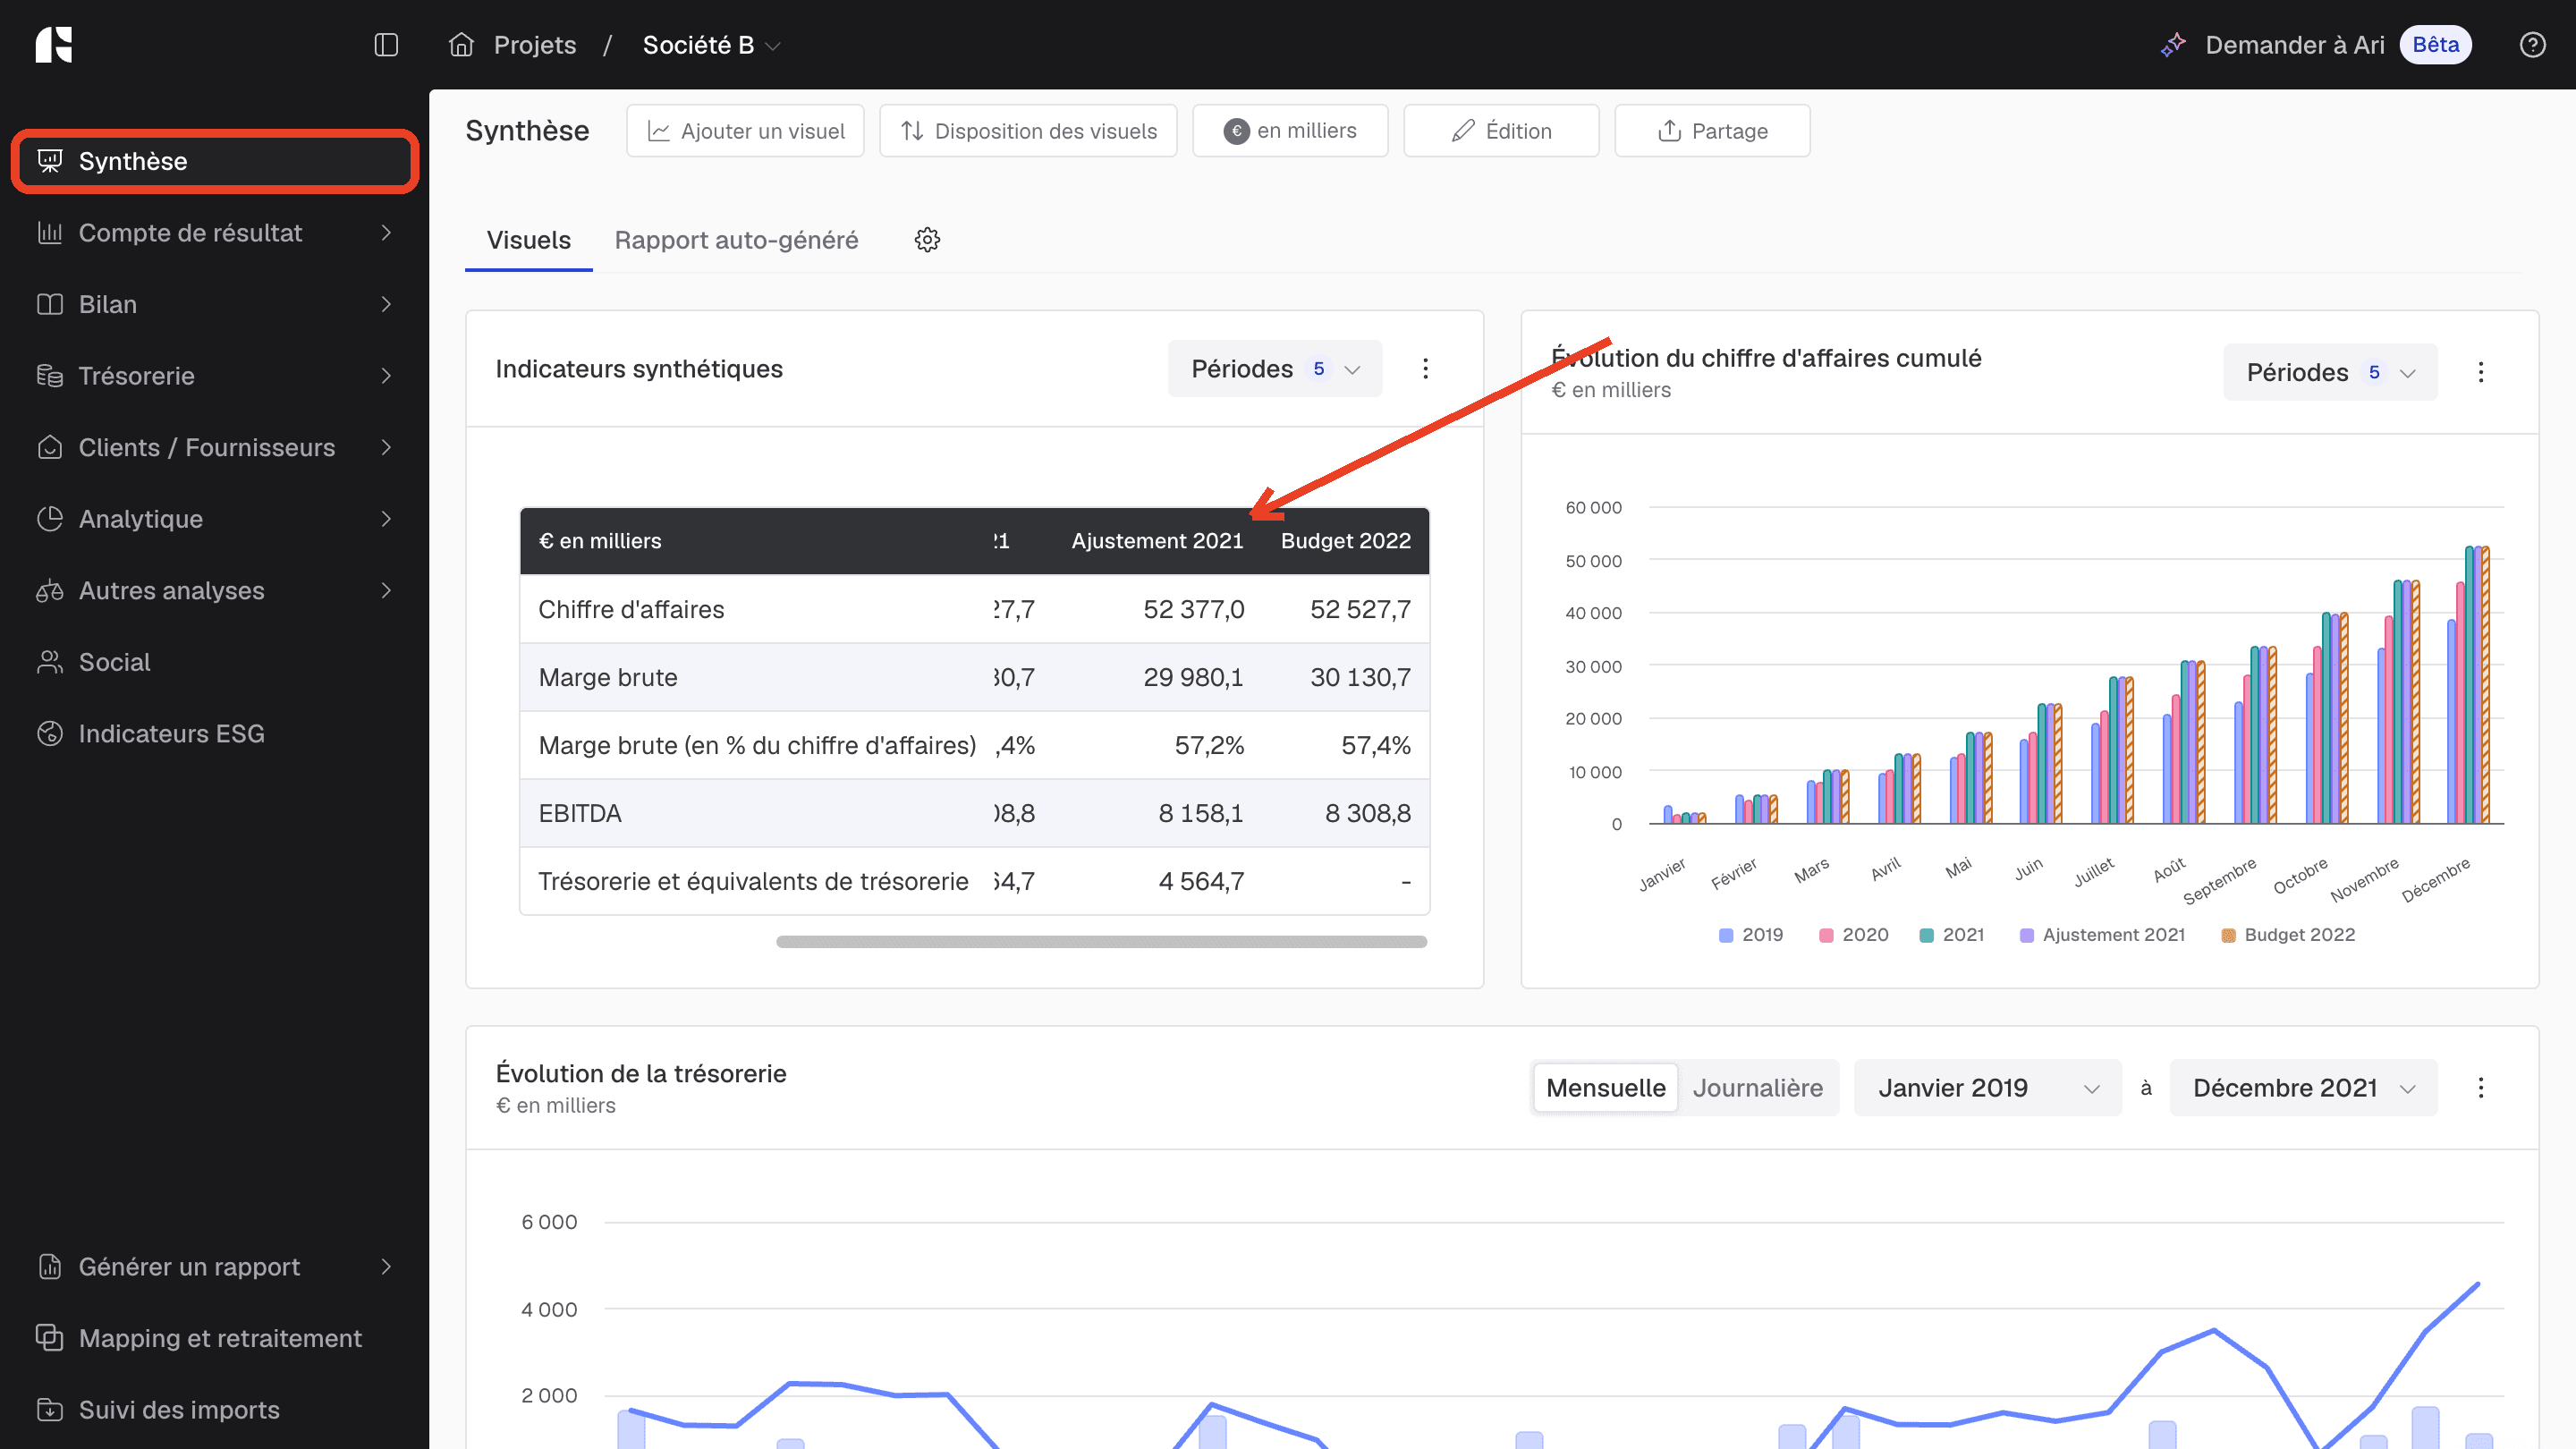
Task: Click the Chiffre d'affaires row label
Action: tap(631, 609)
